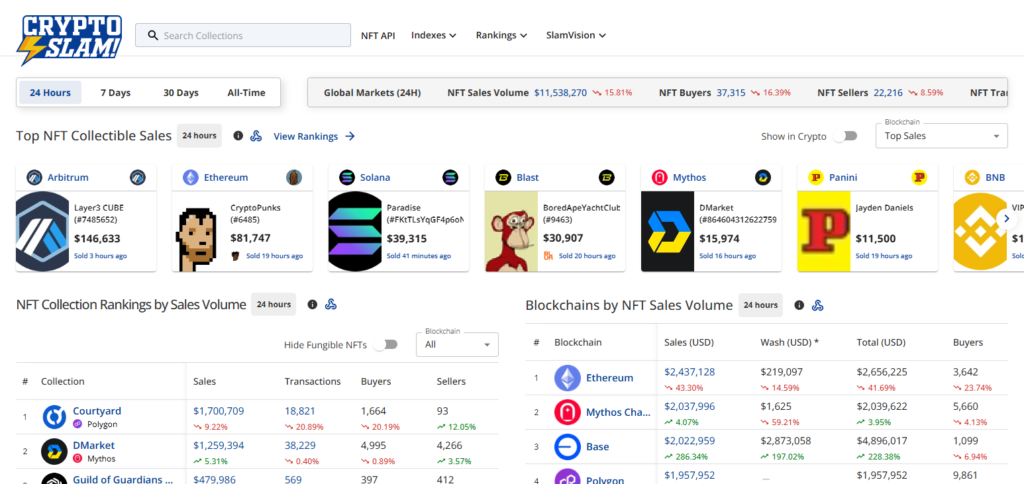The image size is (1024, 484).
Task: Open info icon beside Top NFT Collectible Sales
Action: point(238,136)
